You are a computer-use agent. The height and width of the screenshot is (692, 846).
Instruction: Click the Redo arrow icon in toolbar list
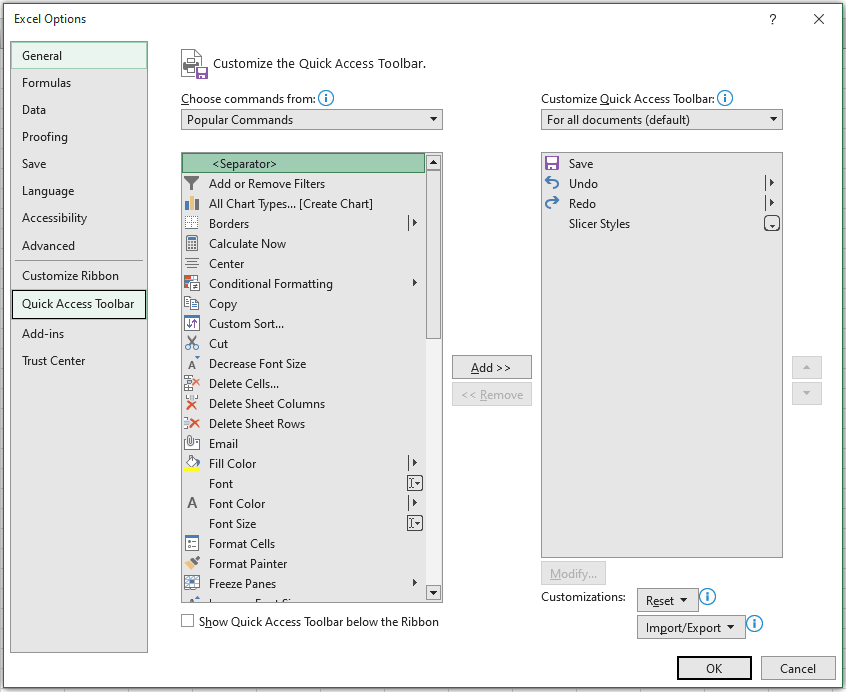(x=552, y=203)
